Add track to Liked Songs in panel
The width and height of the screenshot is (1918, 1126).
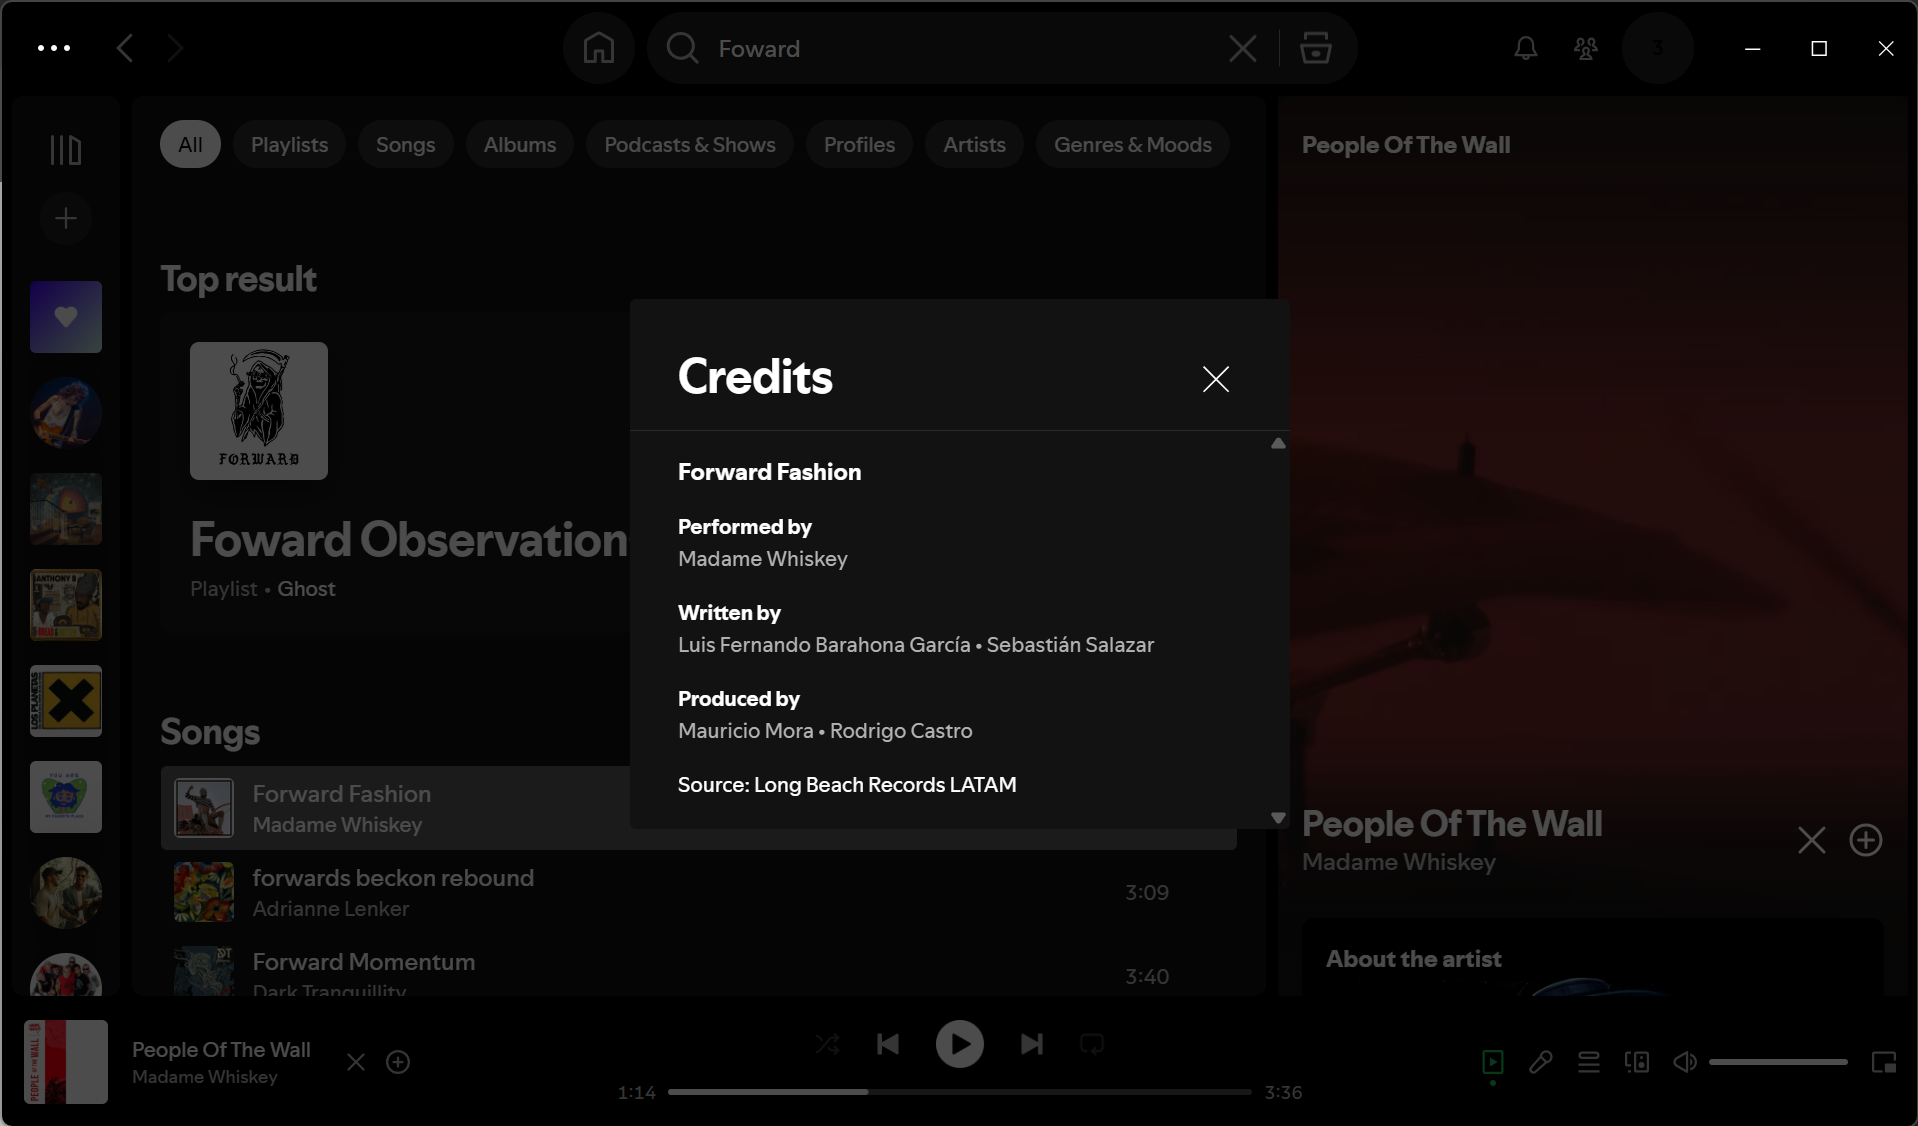pyautogui.click(x=1866, y=840)
